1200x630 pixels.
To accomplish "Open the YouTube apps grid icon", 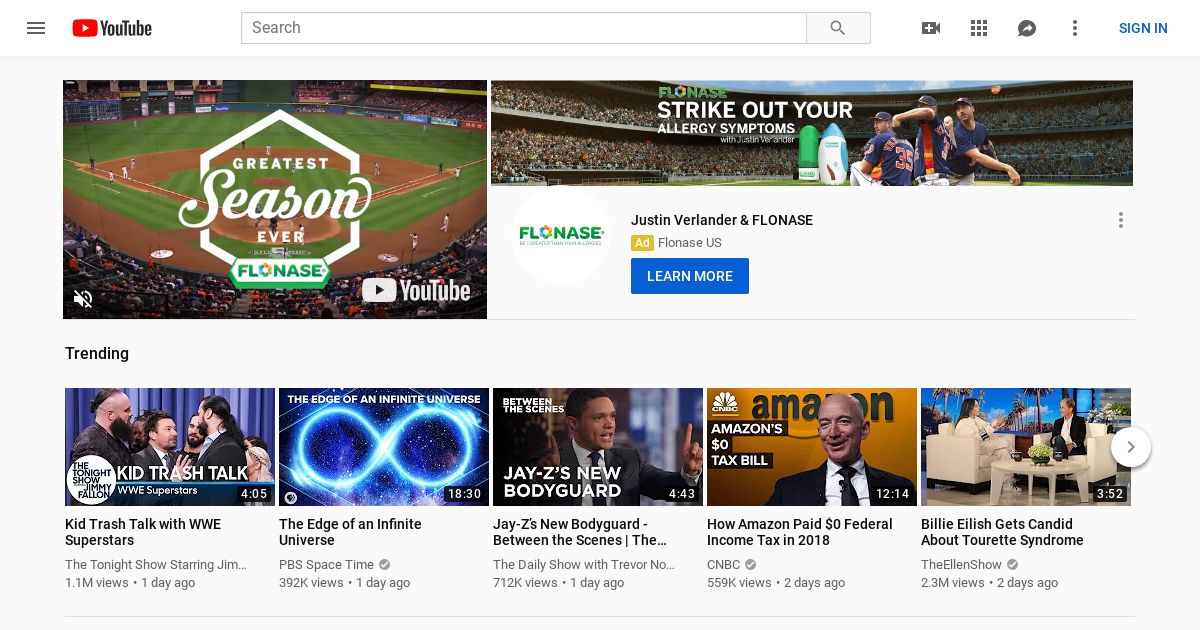I will tap(979, 28).
